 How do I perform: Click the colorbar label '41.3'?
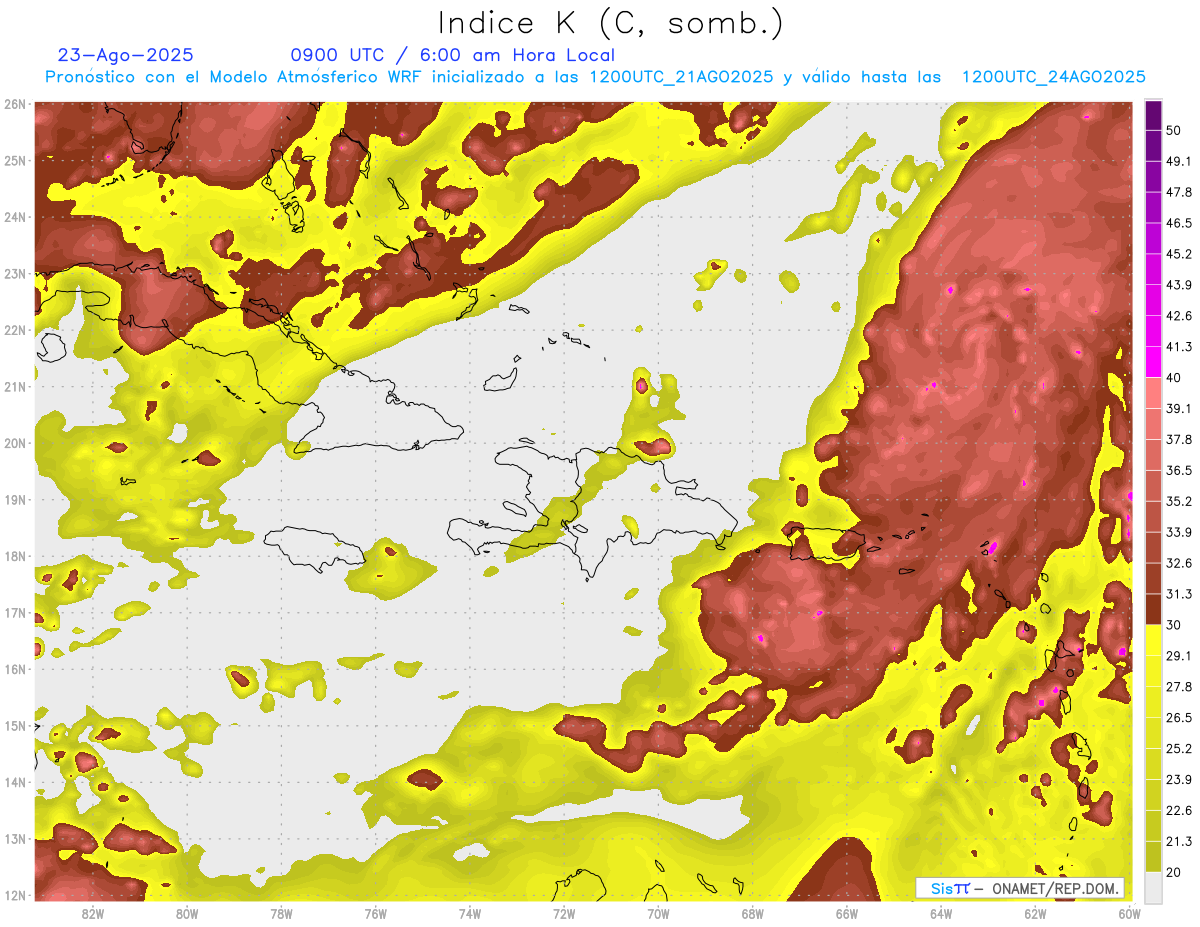coord(1178,347)
